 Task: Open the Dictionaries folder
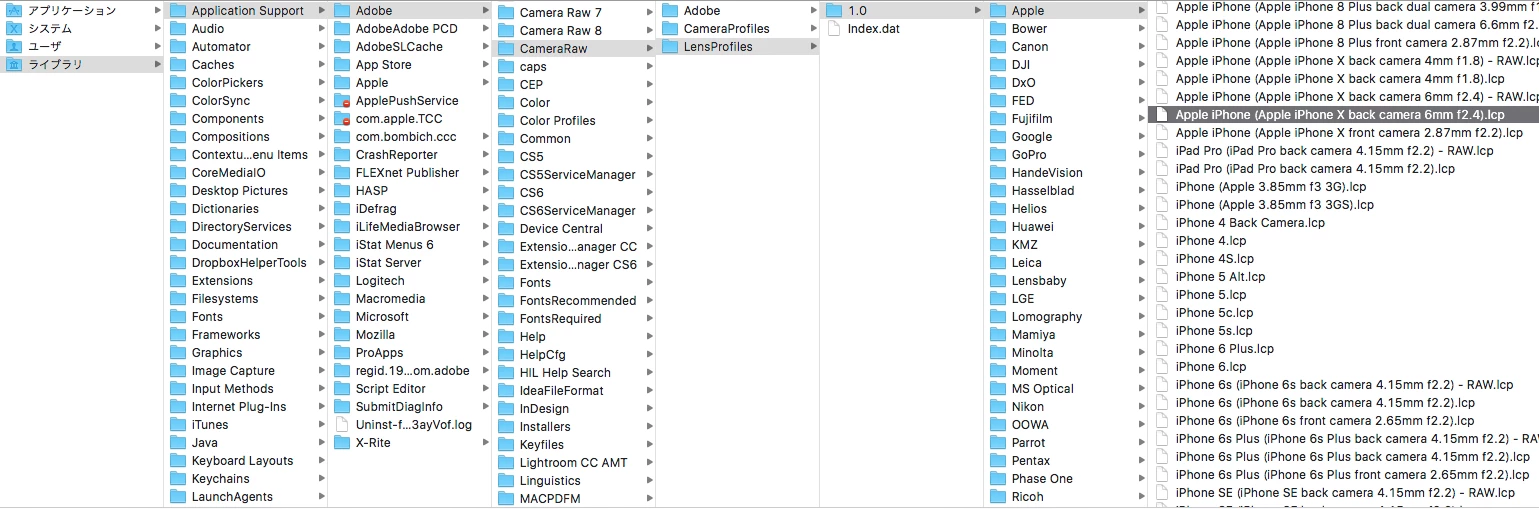coord(246,208)
